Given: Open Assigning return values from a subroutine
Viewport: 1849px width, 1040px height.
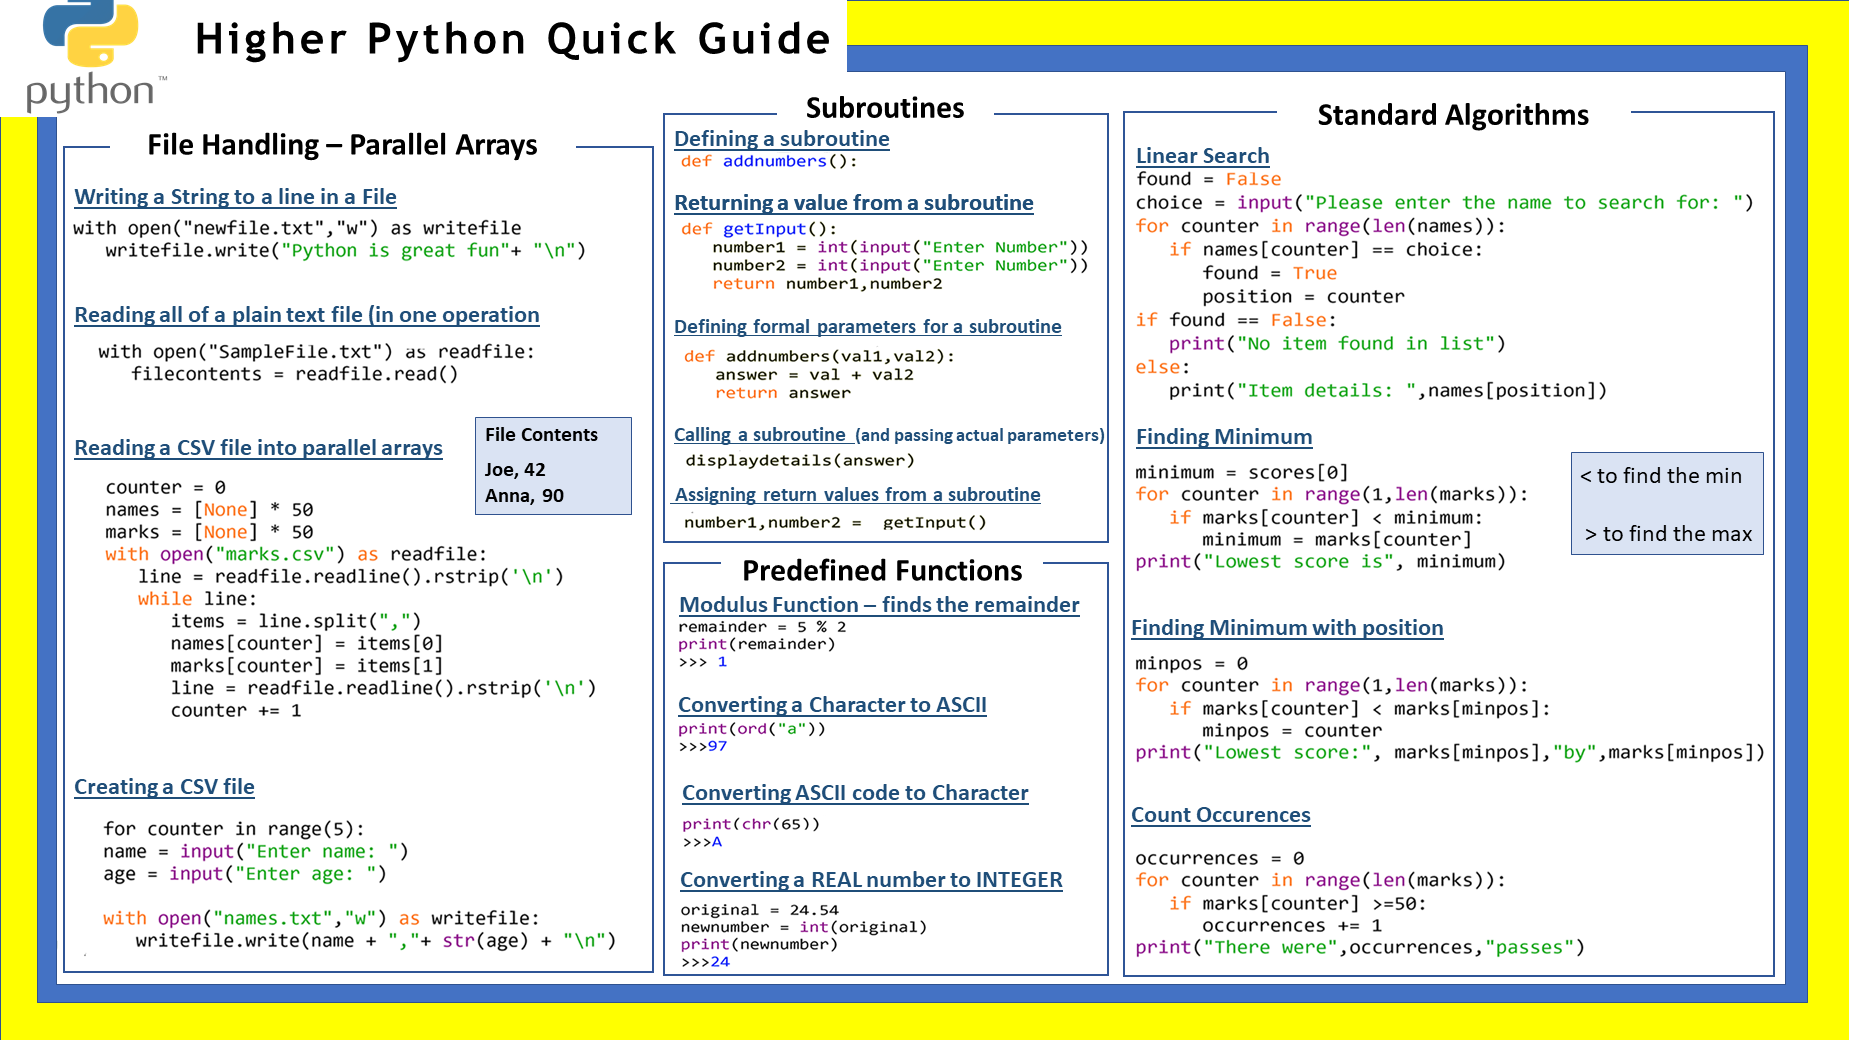Looking at the screenshot, I should tap(857, 495).
